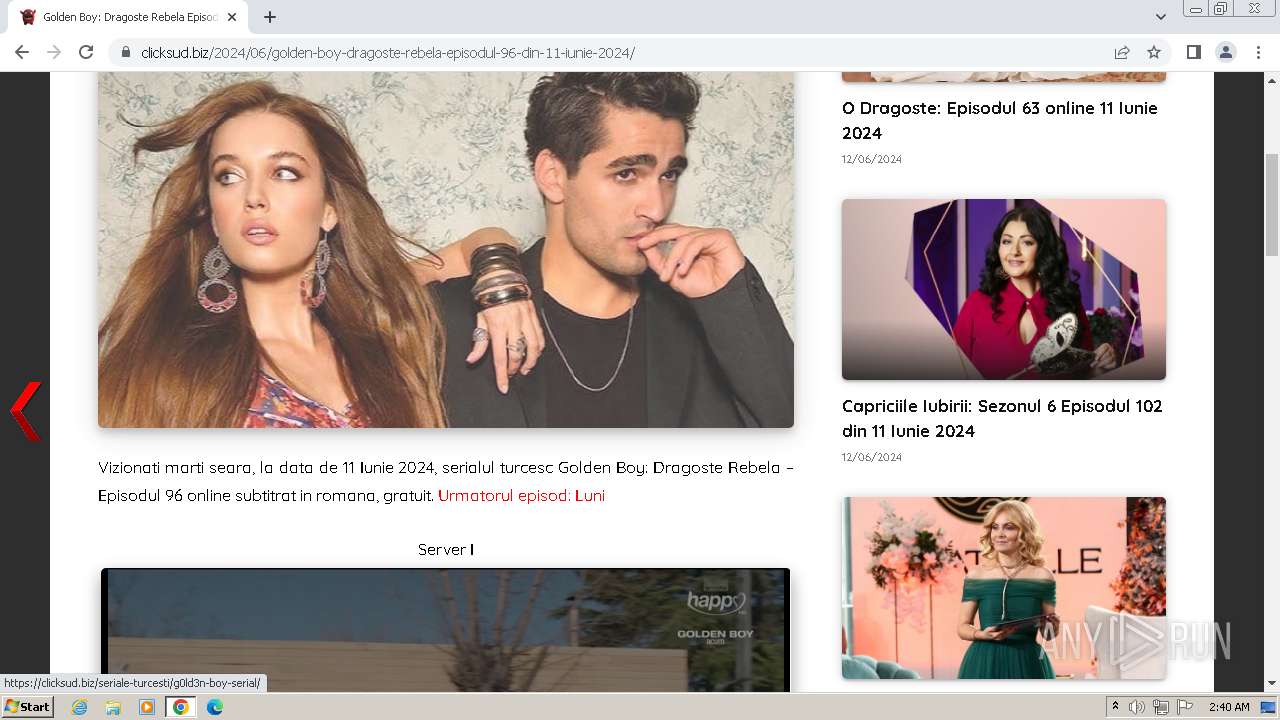Screen dimensions: 1280x720
Task: Select the Server I label
Action: pos(446,549)
